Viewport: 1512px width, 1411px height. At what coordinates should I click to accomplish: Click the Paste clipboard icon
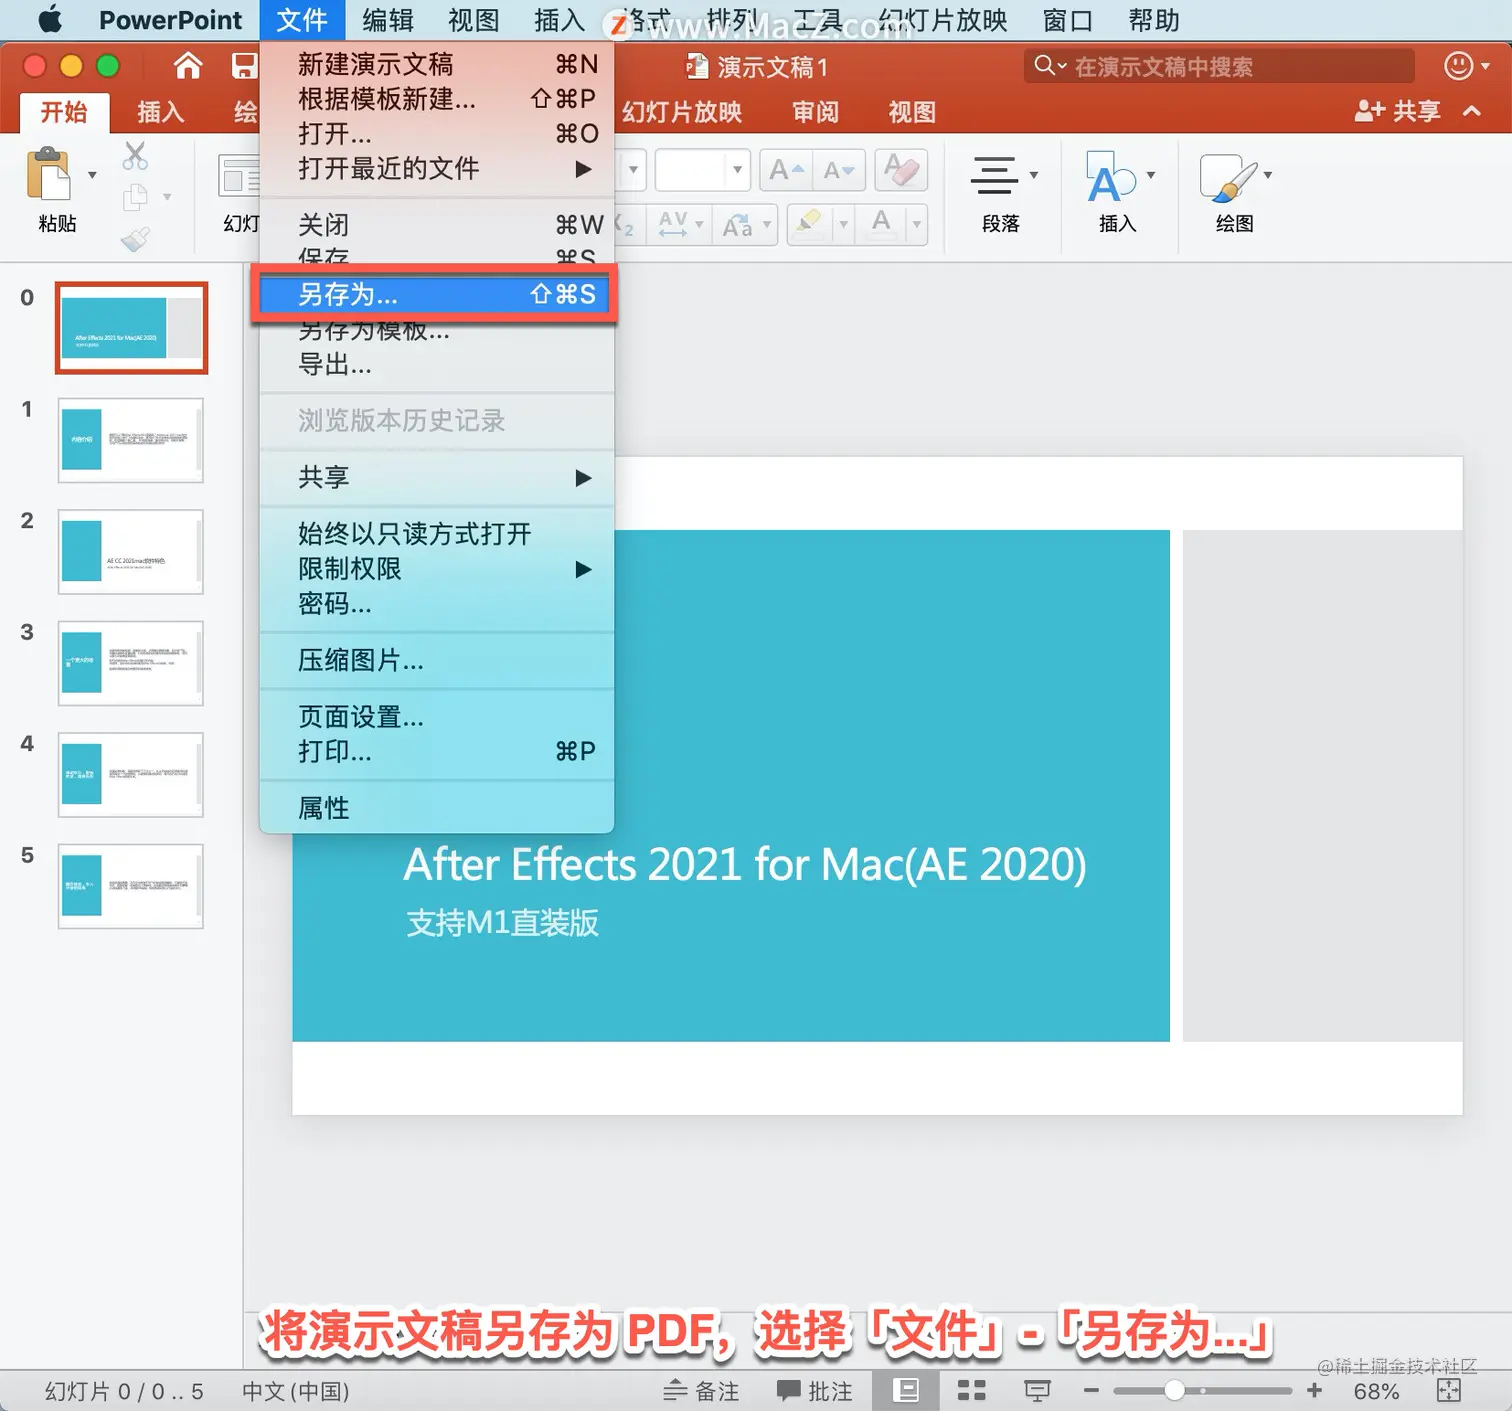click(x=49, y=175)
